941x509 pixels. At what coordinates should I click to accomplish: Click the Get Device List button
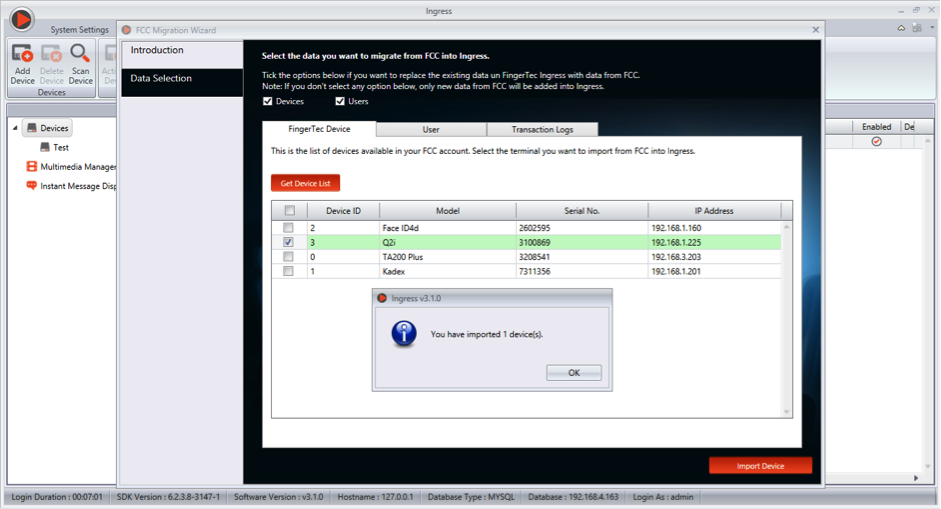pyautogui.click(x=305, y=183)
